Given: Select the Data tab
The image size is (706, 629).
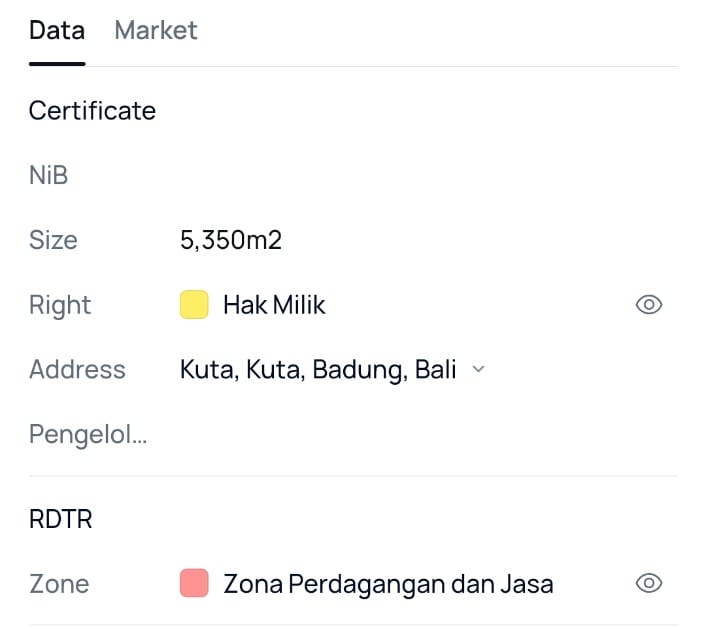Looking at the screenshot, I should [x=57, y=30].
